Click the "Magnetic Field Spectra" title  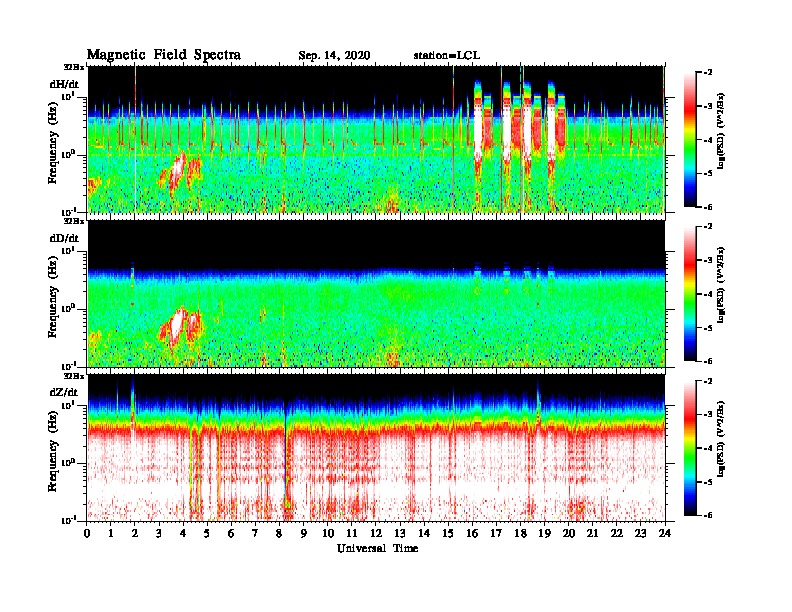pos(164,55)
